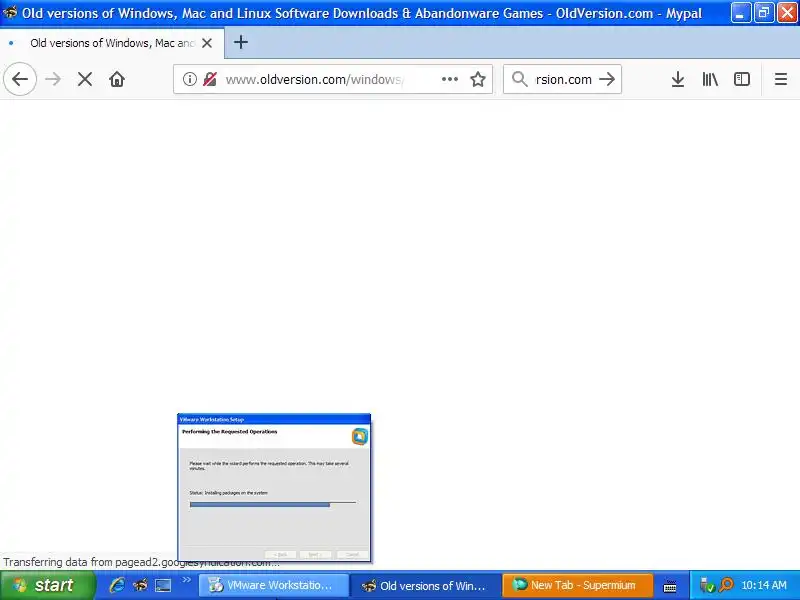The width and height of the screenshot is (800, 600).
Task: Click the insecure connection lock icon
Action: pos(210,79)
